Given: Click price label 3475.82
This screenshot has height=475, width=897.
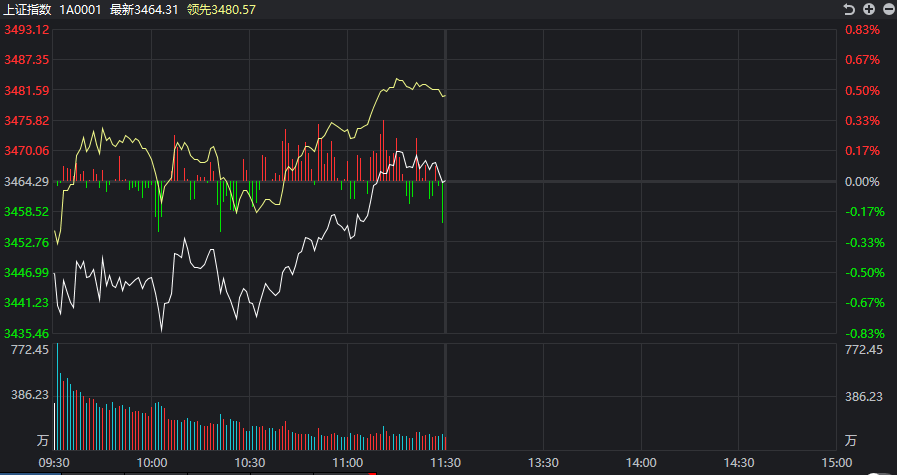Looking at the screenshot, I should click(27, 121).
